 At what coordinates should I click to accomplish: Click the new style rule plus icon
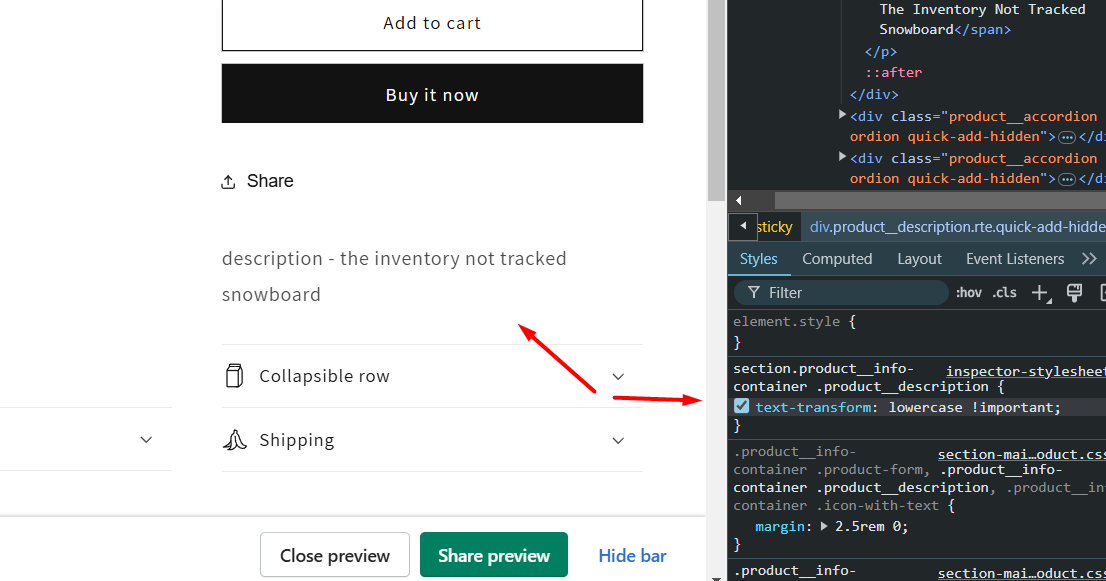[x=1041, y=293]
